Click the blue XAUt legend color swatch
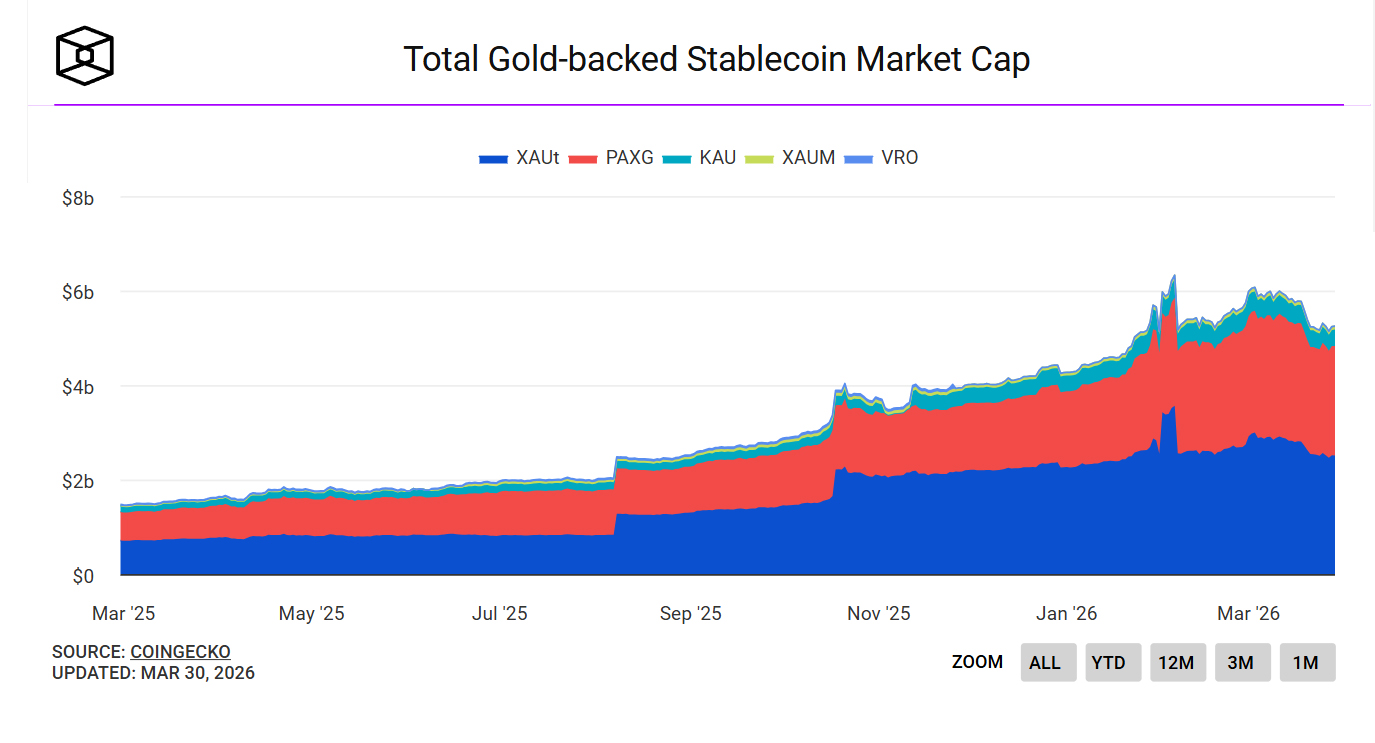The height and width of the screenshot is (743, 1375). click(492, 157)
